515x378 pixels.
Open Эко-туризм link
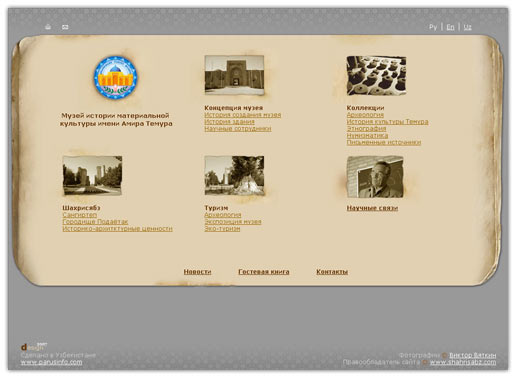click(x=222, y=229)
